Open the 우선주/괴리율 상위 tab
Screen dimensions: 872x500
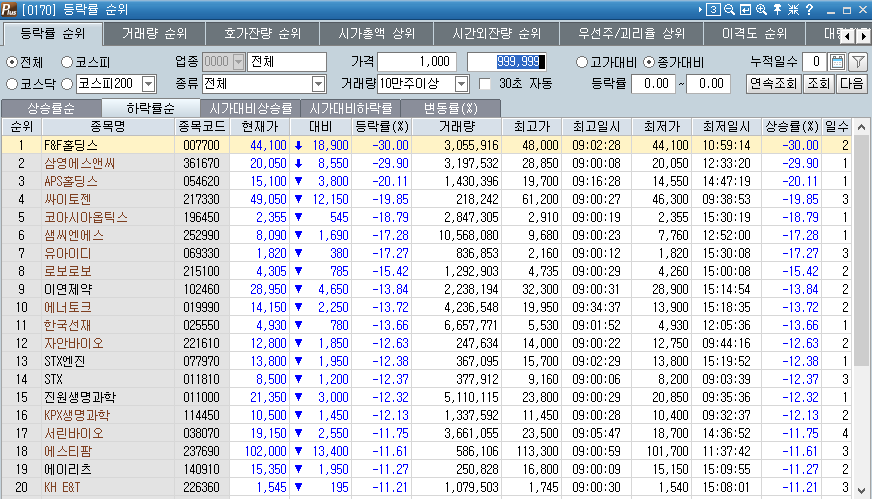(632, 34)
